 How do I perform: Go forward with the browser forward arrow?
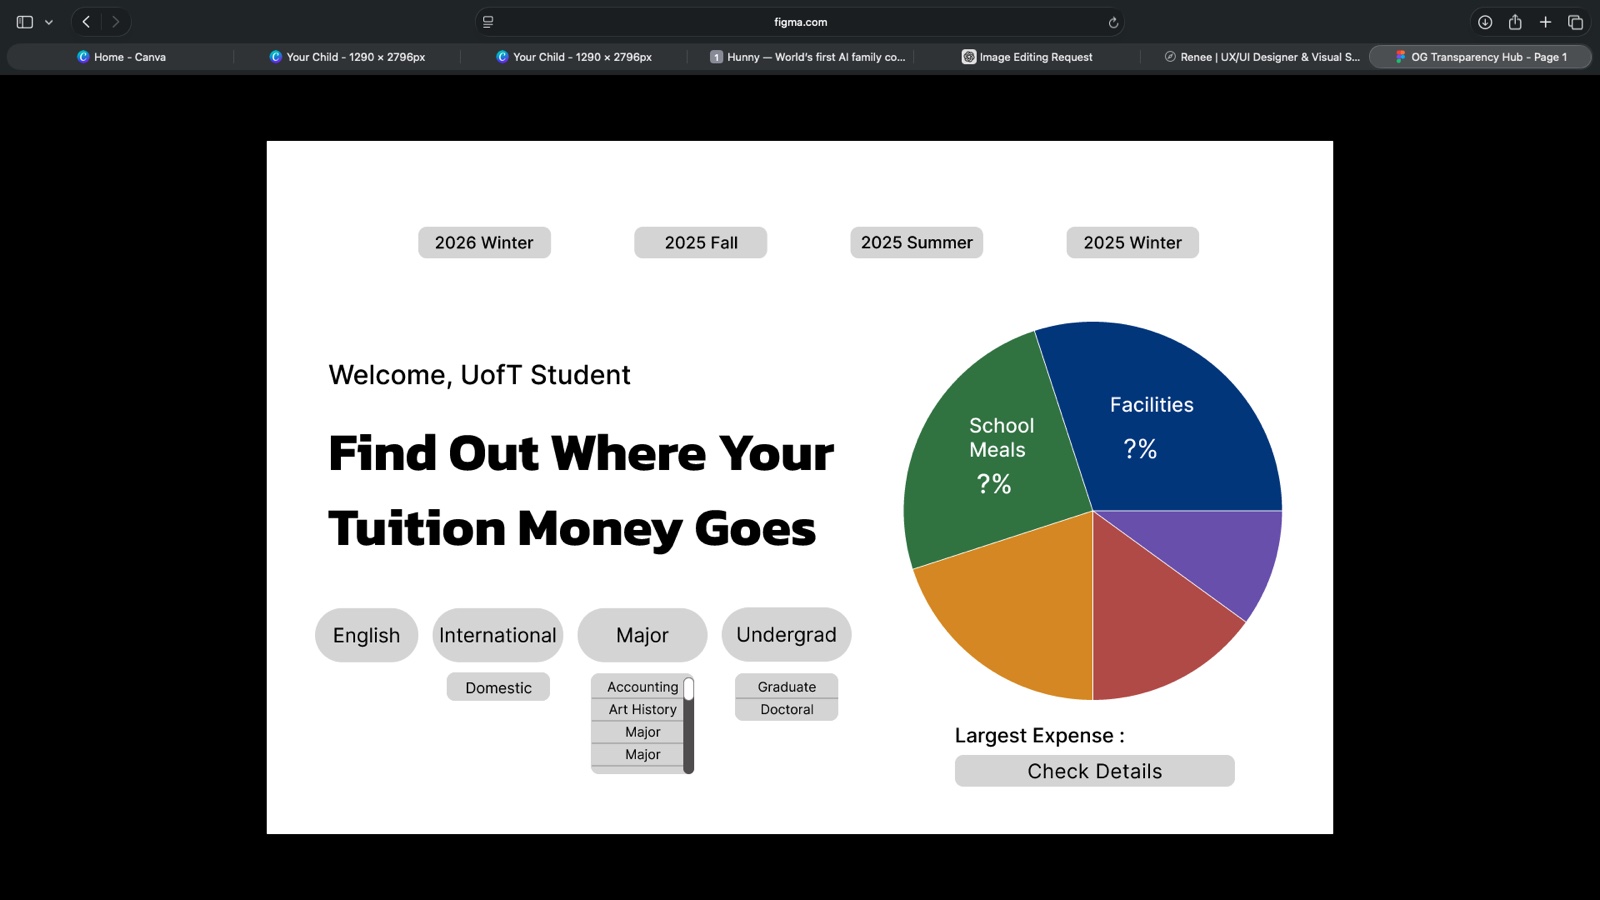(115, 22)
